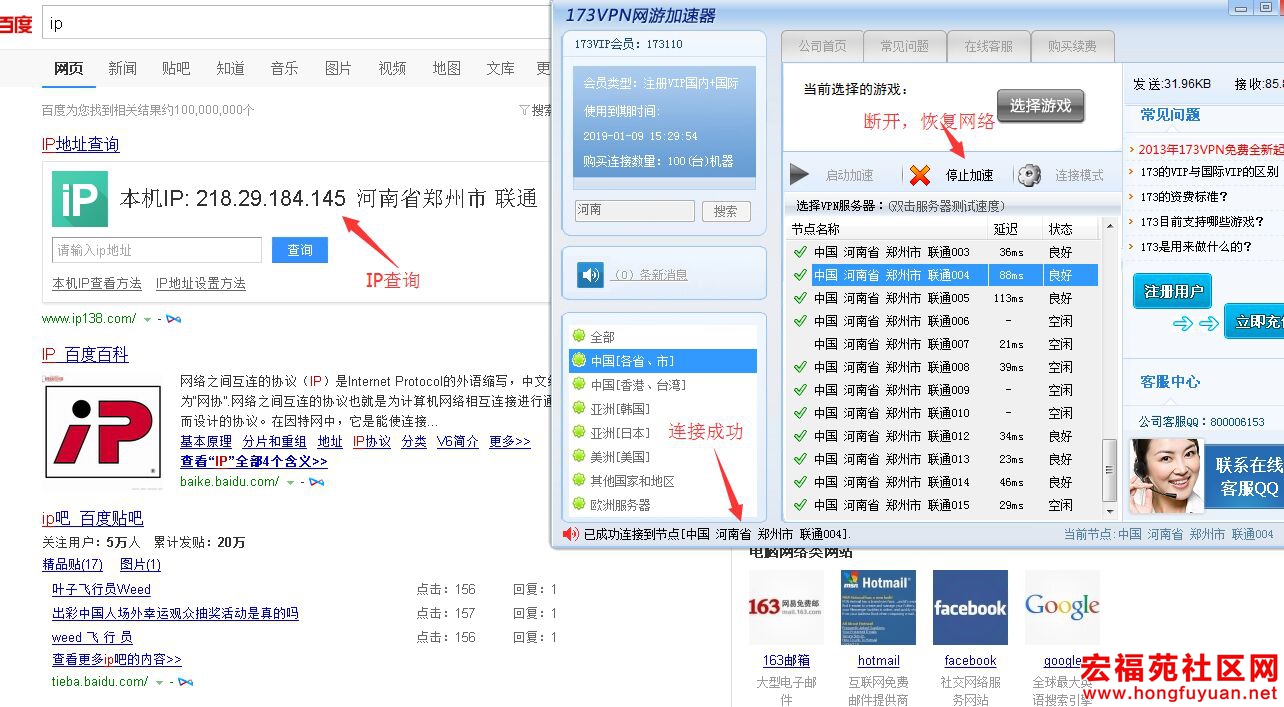This screenshot has width=1284, height=707.
Task: Click the gear icon for 连接模式
Action: pos(1029,176)
